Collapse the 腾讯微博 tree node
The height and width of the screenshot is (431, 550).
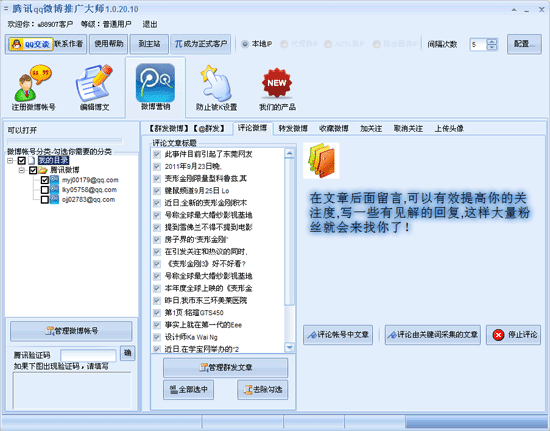[22, 170]
